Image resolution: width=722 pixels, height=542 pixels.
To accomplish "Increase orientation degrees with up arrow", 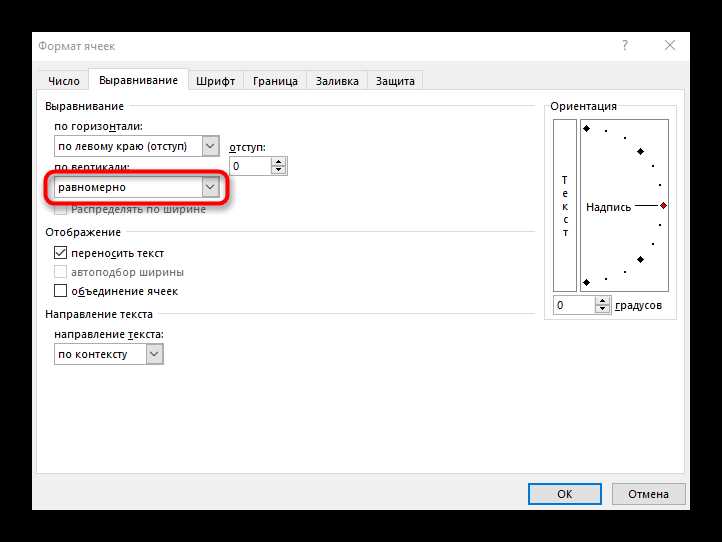I will click(602, 301).
